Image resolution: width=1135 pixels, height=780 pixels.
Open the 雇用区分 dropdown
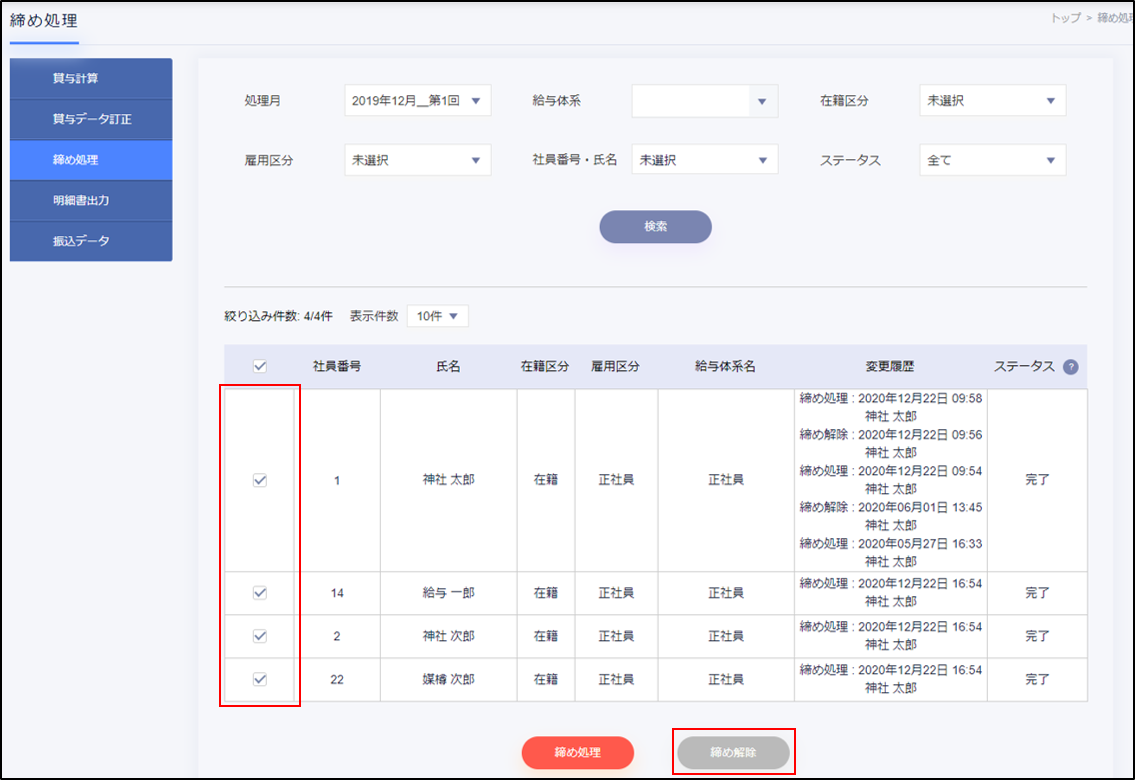point(417,160)
